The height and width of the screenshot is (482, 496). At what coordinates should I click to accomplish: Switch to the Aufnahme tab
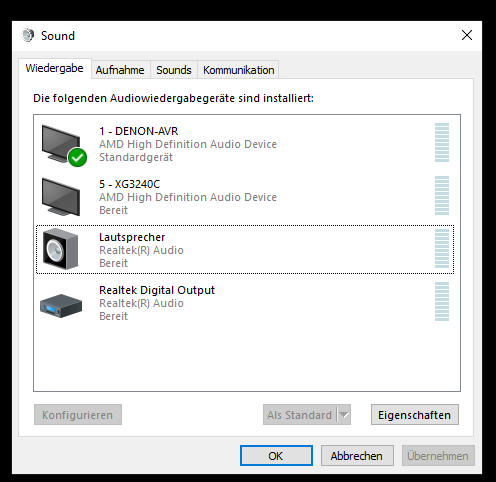click(120, 70)
